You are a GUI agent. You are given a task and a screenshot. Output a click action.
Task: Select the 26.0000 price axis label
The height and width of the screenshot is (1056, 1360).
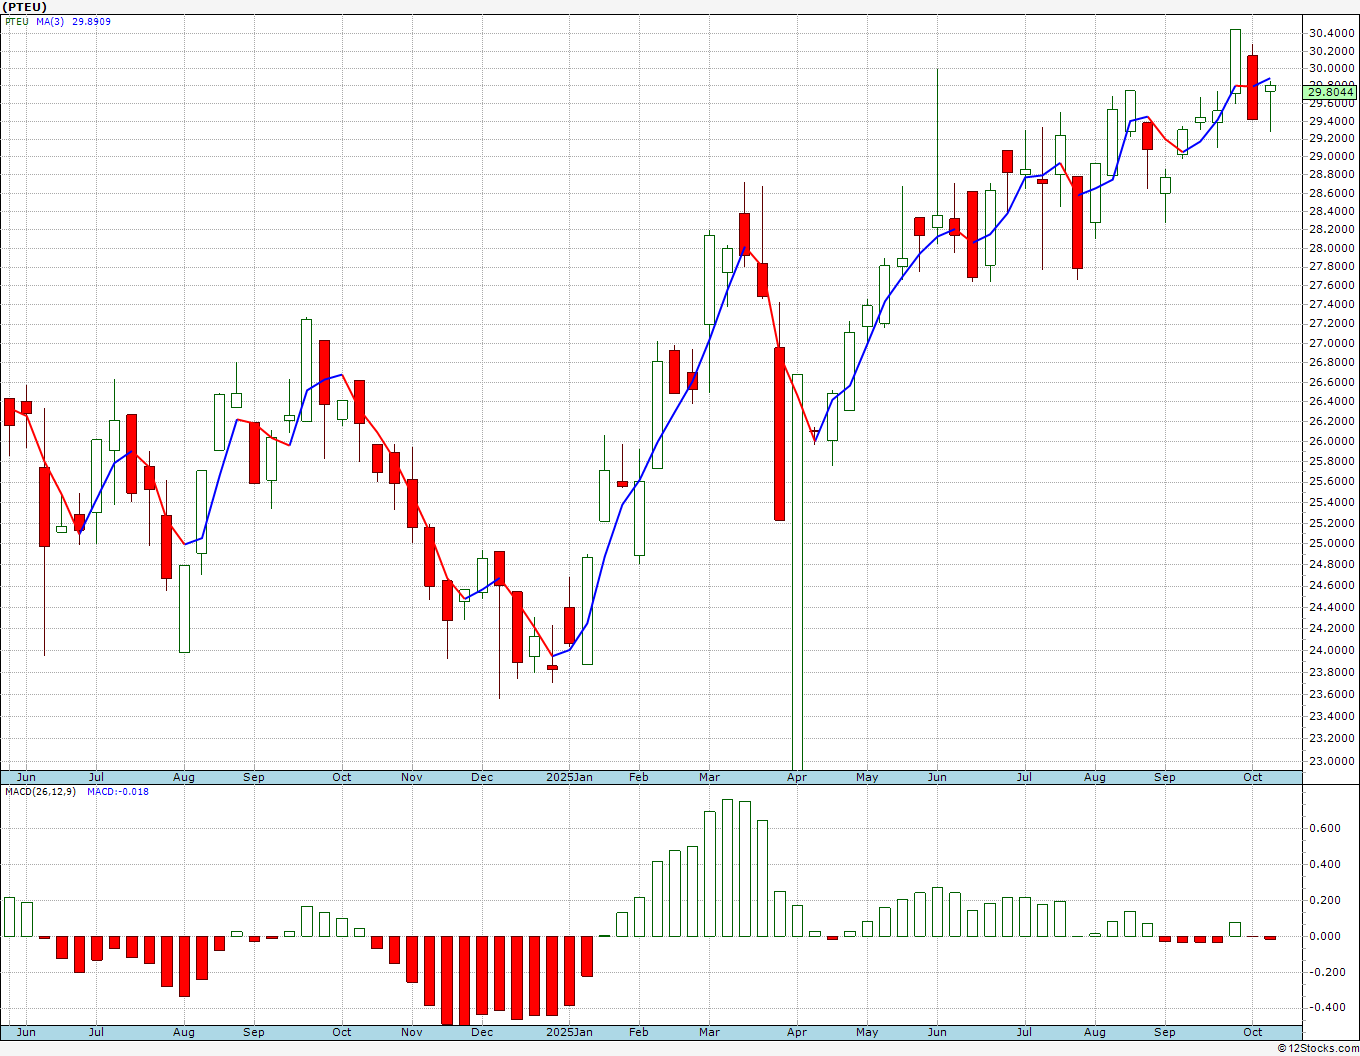[1331, 441]
